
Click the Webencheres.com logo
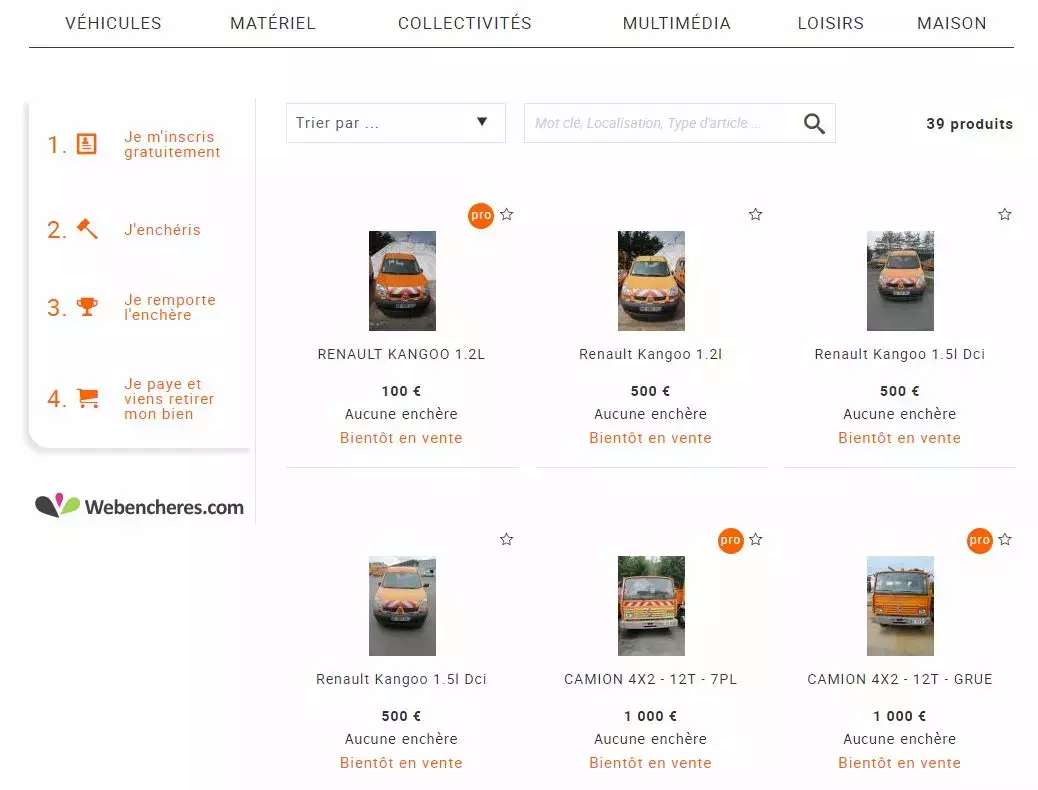point(139,506)
